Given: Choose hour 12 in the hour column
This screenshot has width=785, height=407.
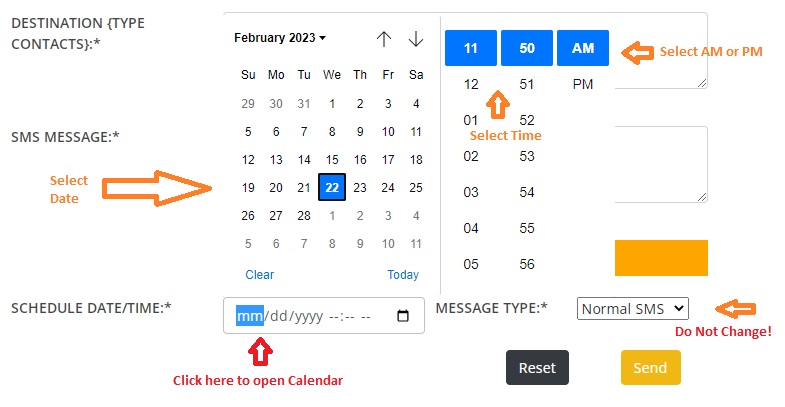Looking at the screenshot, I should (x=471, y=84).
